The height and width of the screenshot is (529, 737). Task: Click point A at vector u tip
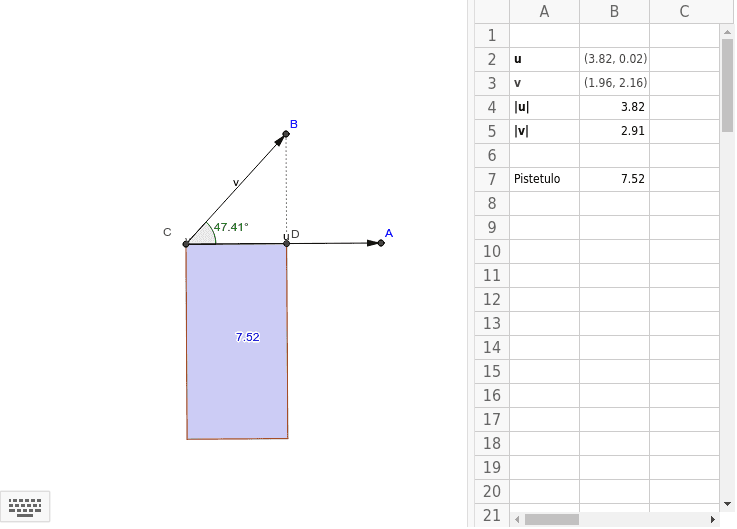point(381,243)
